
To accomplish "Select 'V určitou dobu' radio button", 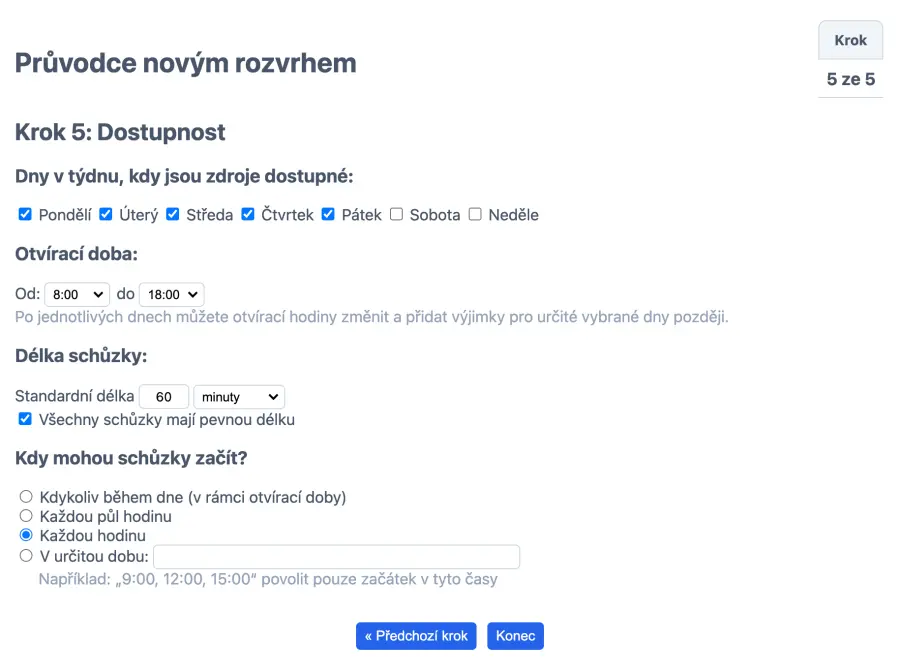I will coord(26,555).
